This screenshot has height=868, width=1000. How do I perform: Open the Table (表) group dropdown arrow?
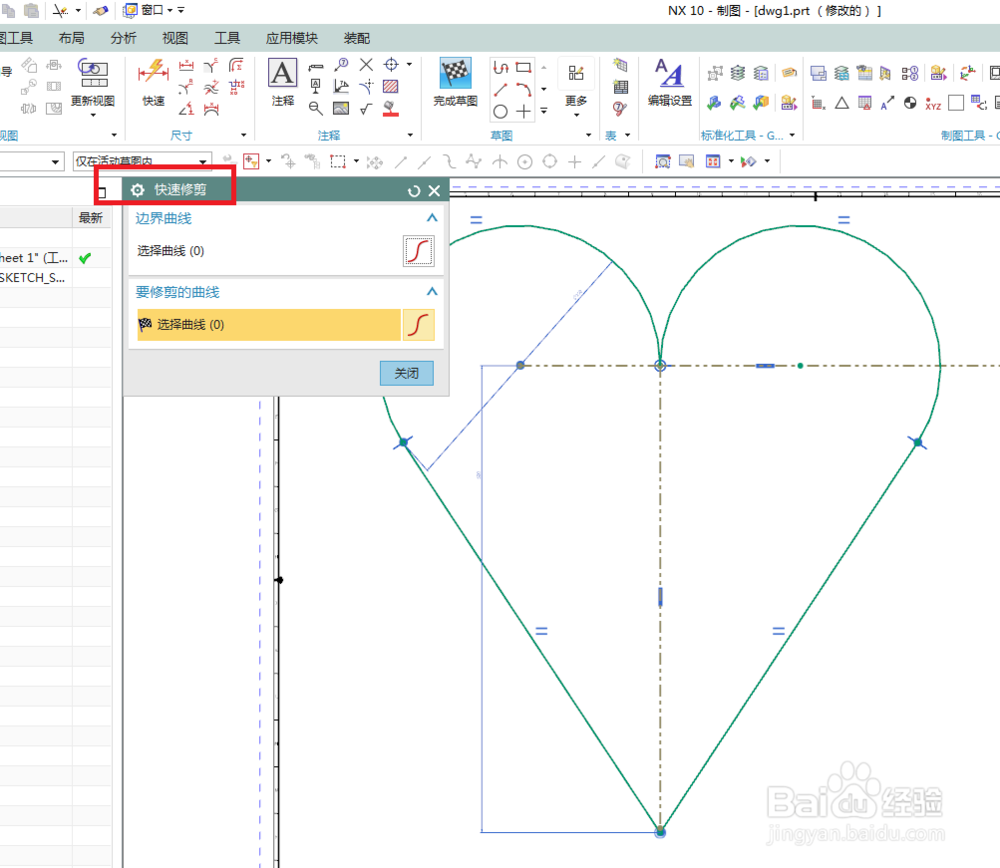628,135
